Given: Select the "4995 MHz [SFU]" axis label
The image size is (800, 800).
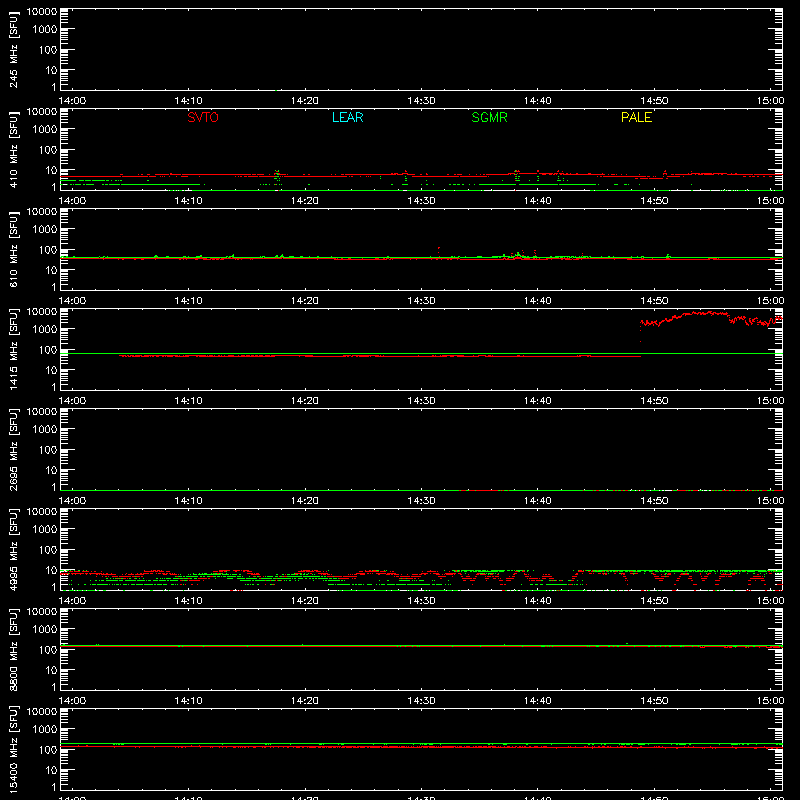Looking at the screenshot, I should pyautogui.click(x=13, y=549).
